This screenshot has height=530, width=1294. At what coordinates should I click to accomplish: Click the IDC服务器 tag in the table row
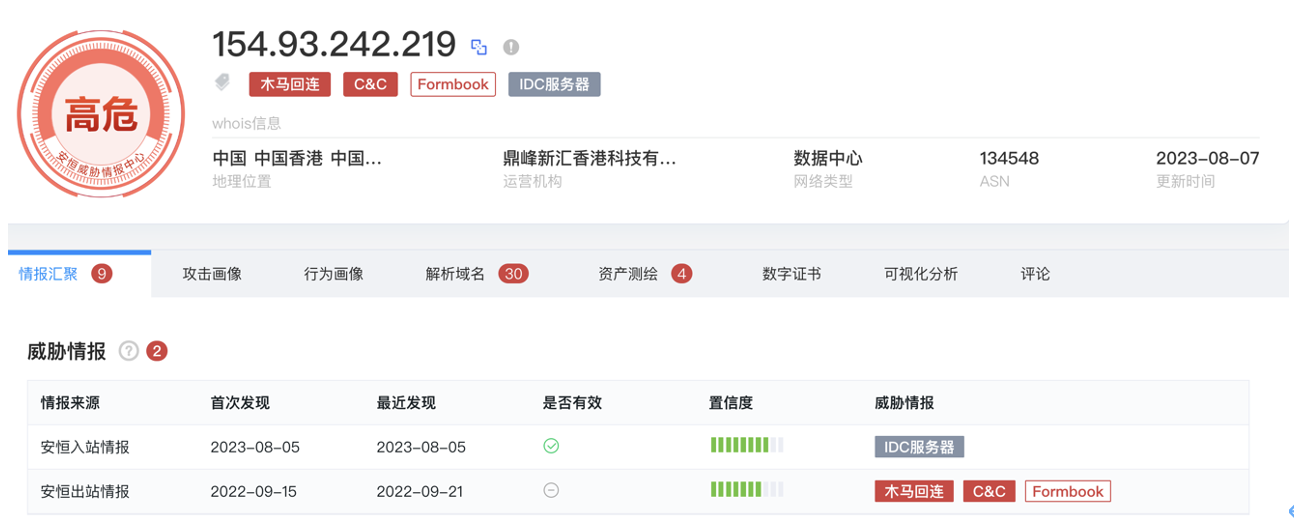pos(919,447)
